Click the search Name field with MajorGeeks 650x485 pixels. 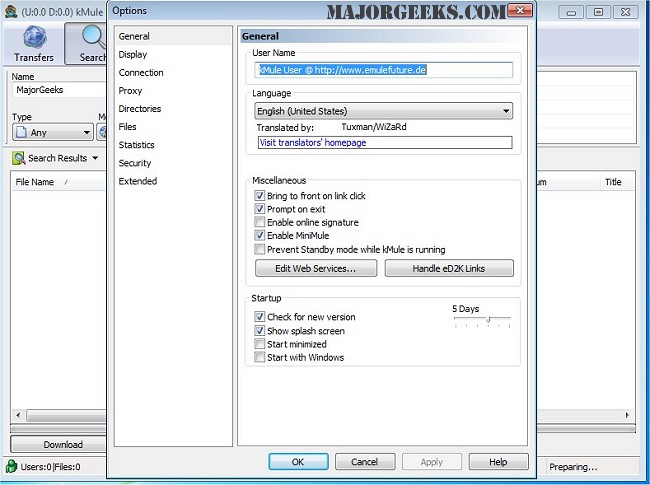(x=59, y=90)
